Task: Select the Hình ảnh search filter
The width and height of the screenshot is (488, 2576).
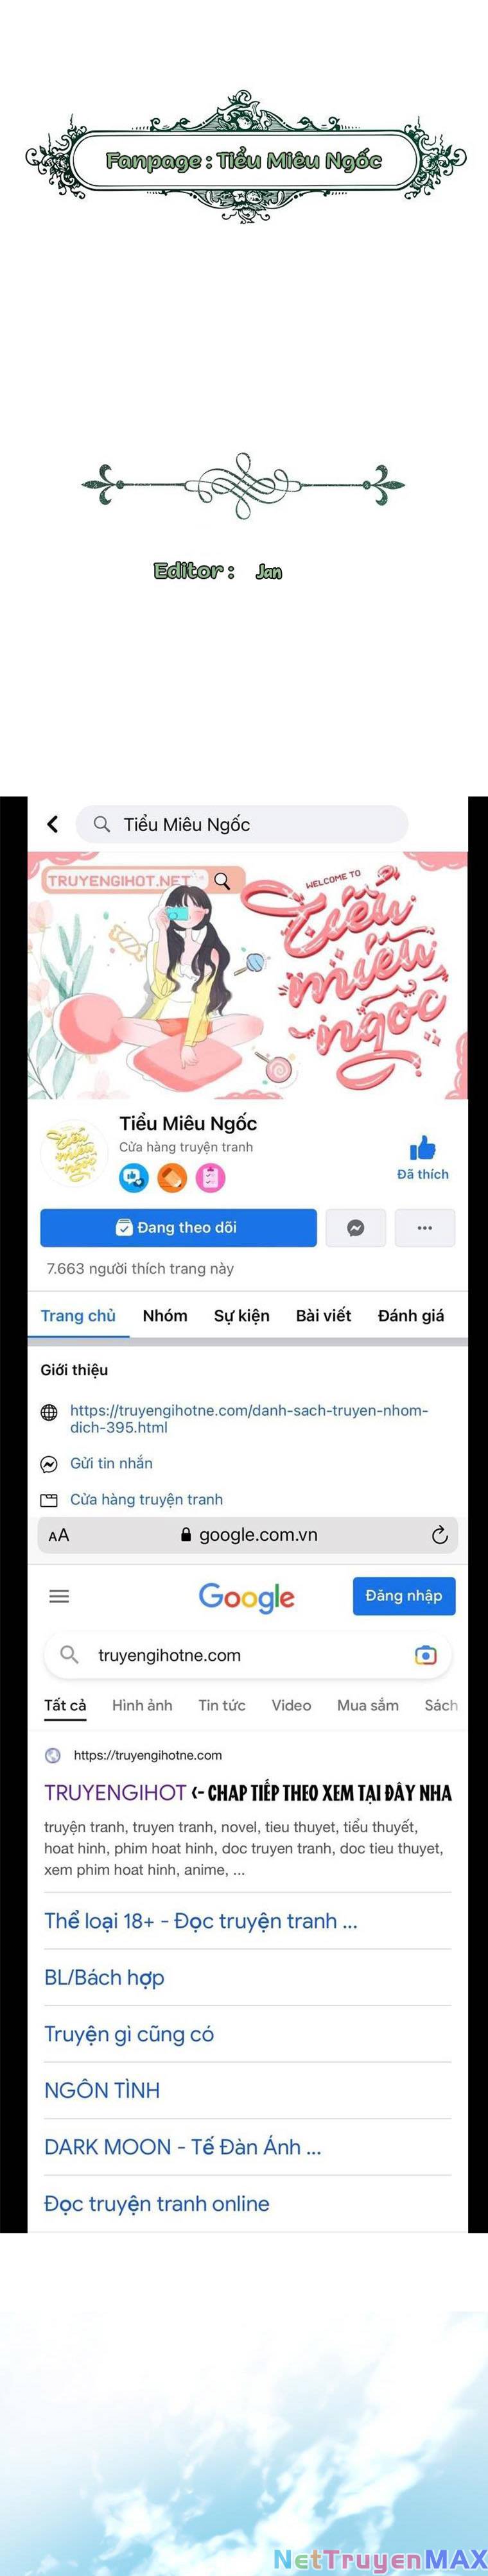Action: [x=142, y=1705]
